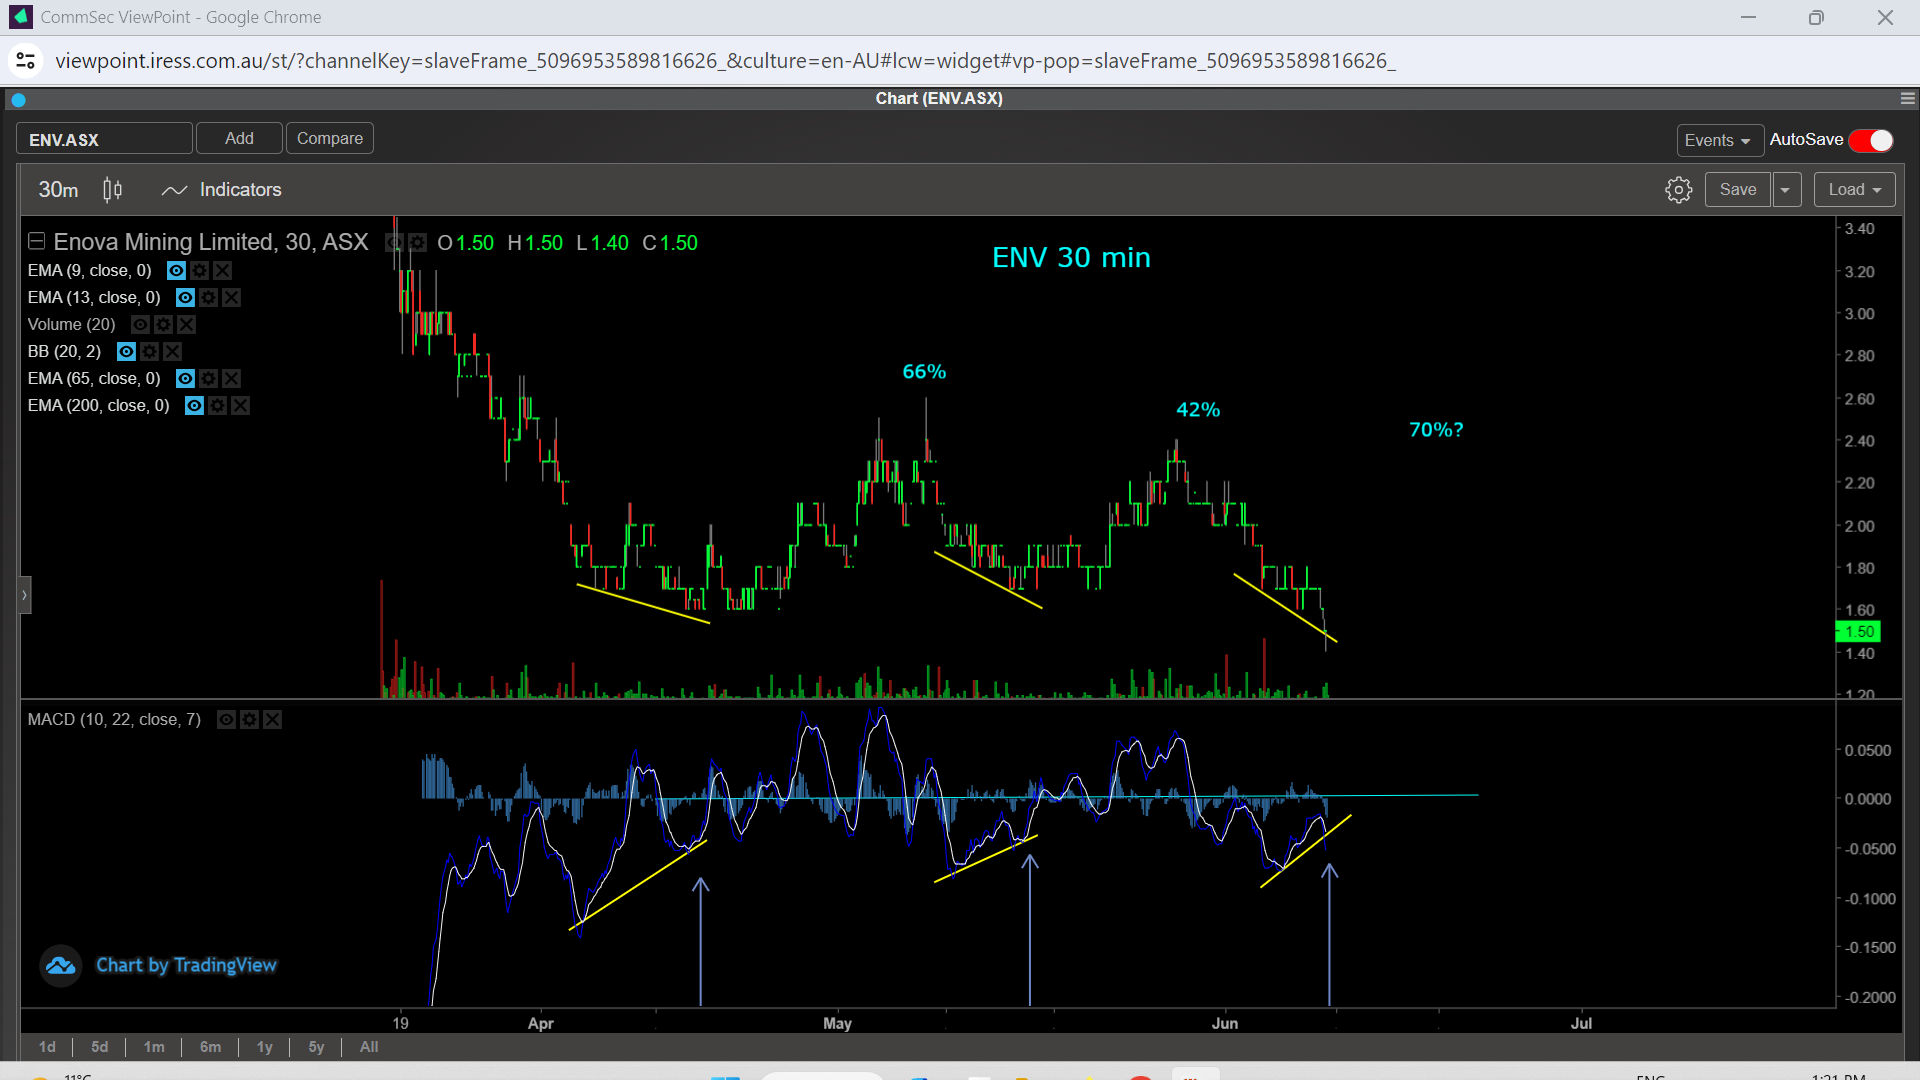Click the blue channel link dot
Screen dimensions: 1920x1080
[x=18, y=100]
